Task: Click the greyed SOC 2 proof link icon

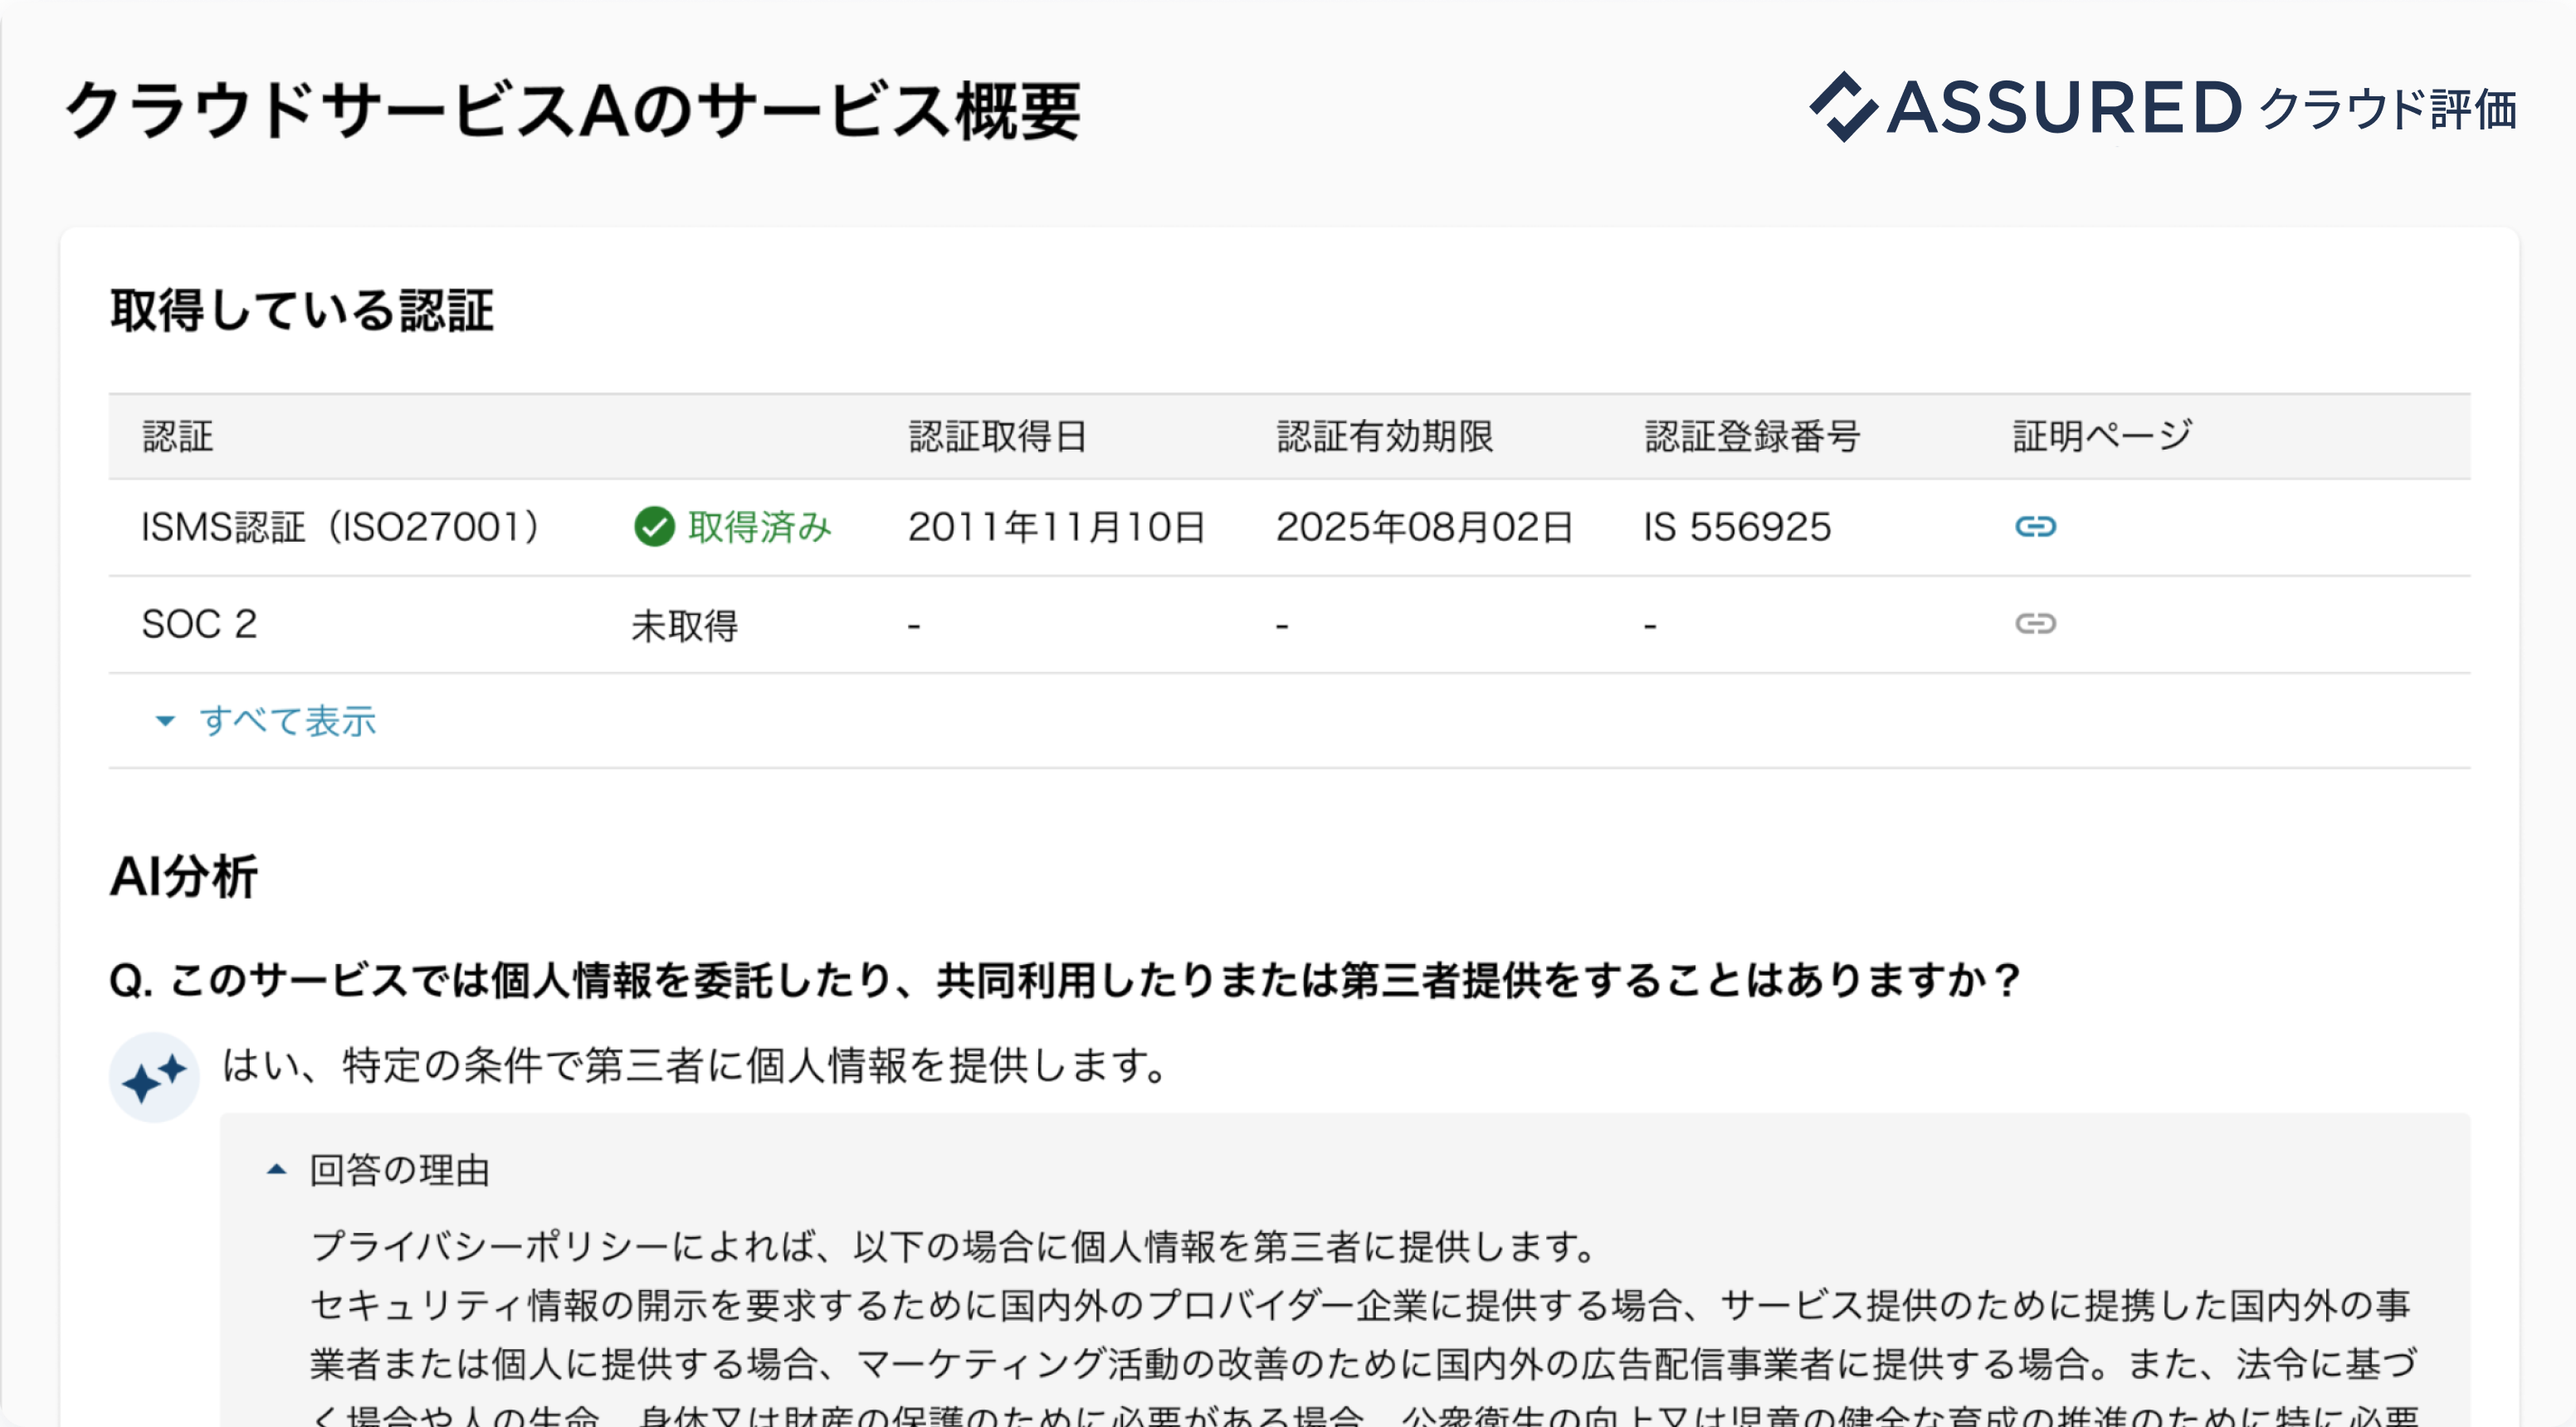Action: [2034, 624]
